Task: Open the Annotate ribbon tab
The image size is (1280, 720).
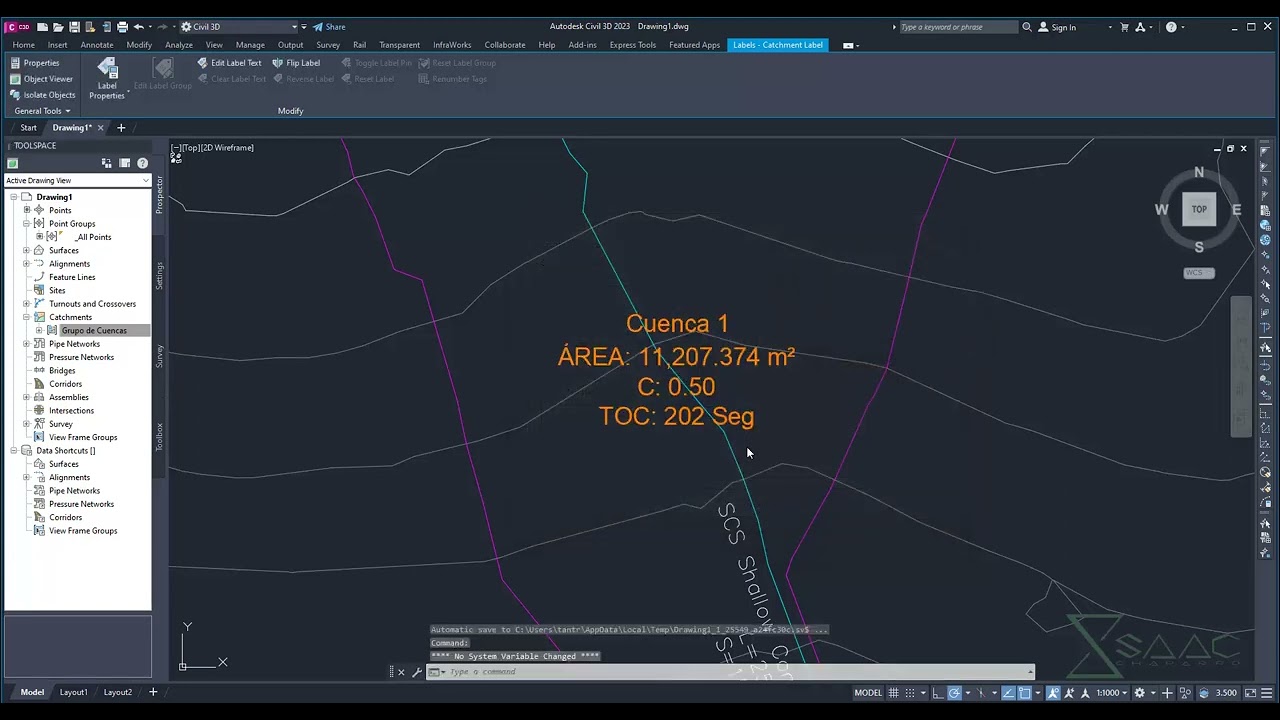Action: (97, 45)
